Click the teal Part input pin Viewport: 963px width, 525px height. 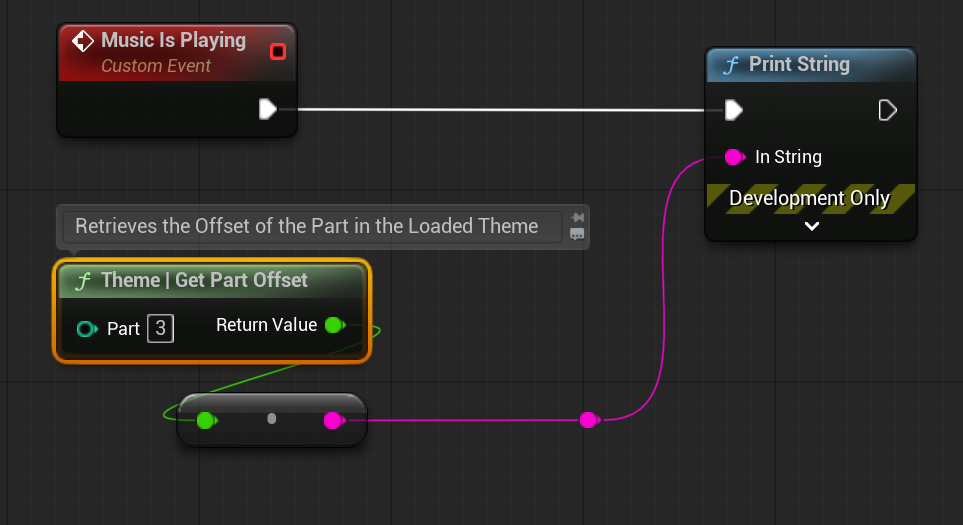(x=87, y=329)
